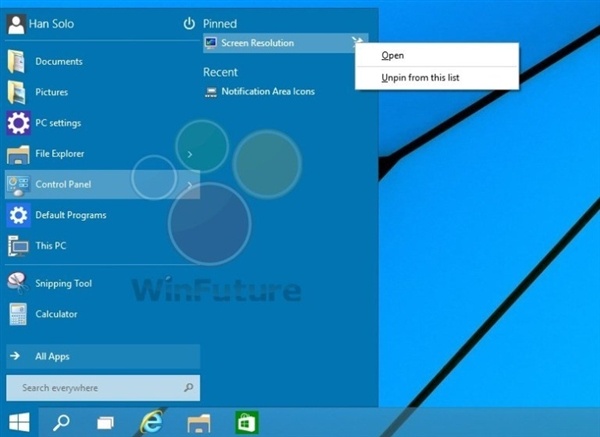Click the Windows Start button on taskbar

point(19,422)
